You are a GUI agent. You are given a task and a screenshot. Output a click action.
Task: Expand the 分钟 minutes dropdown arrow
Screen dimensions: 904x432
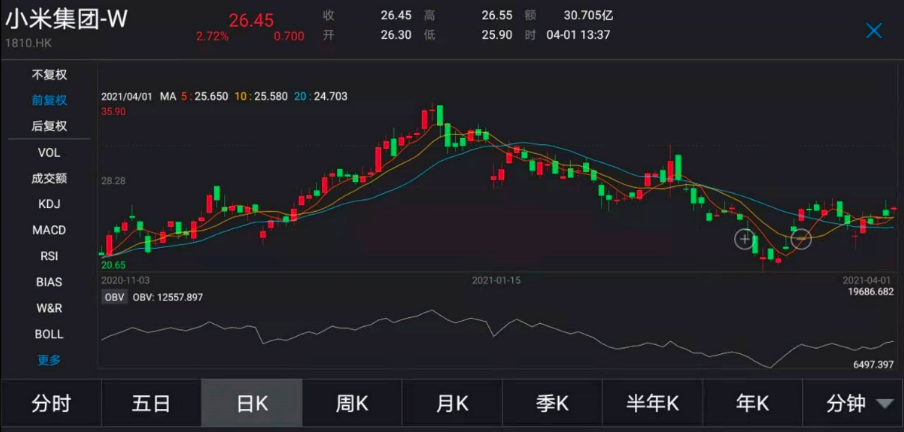pyautogui.click(x=884, y=404)
